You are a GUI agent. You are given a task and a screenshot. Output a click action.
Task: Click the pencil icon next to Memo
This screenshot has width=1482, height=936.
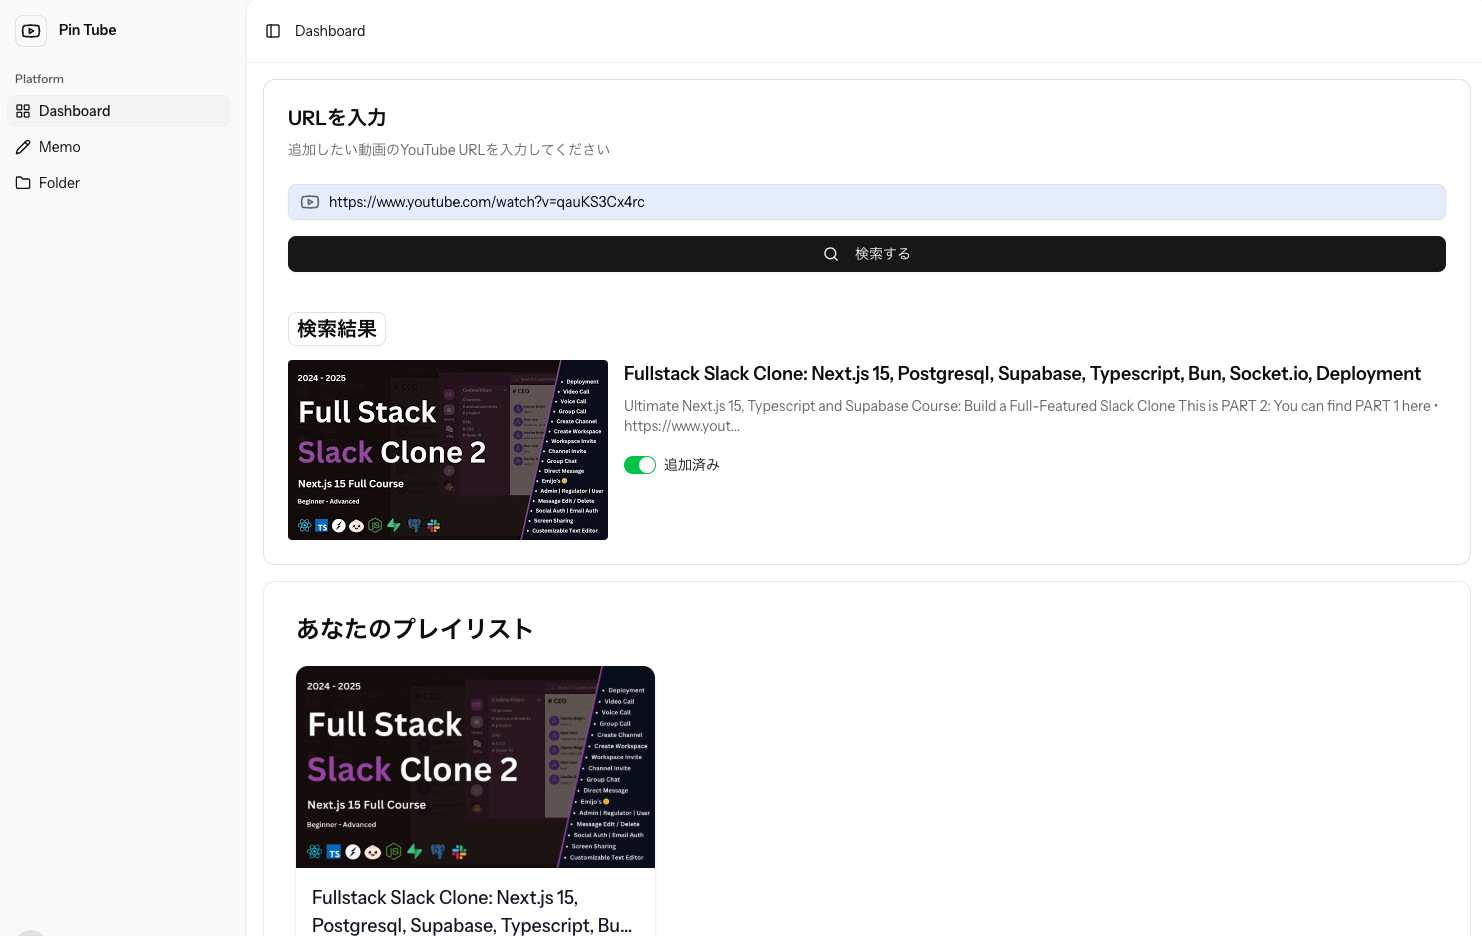click(24, 147)
